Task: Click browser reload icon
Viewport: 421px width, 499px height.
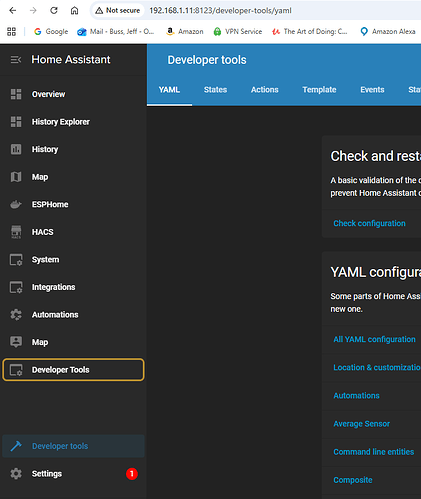Action: [x=54, y=10]
